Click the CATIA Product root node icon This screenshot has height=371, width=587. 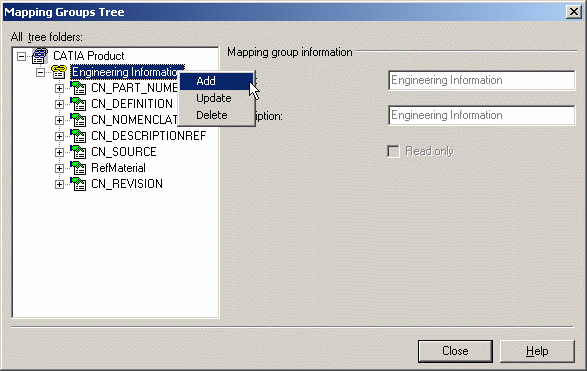40,56
